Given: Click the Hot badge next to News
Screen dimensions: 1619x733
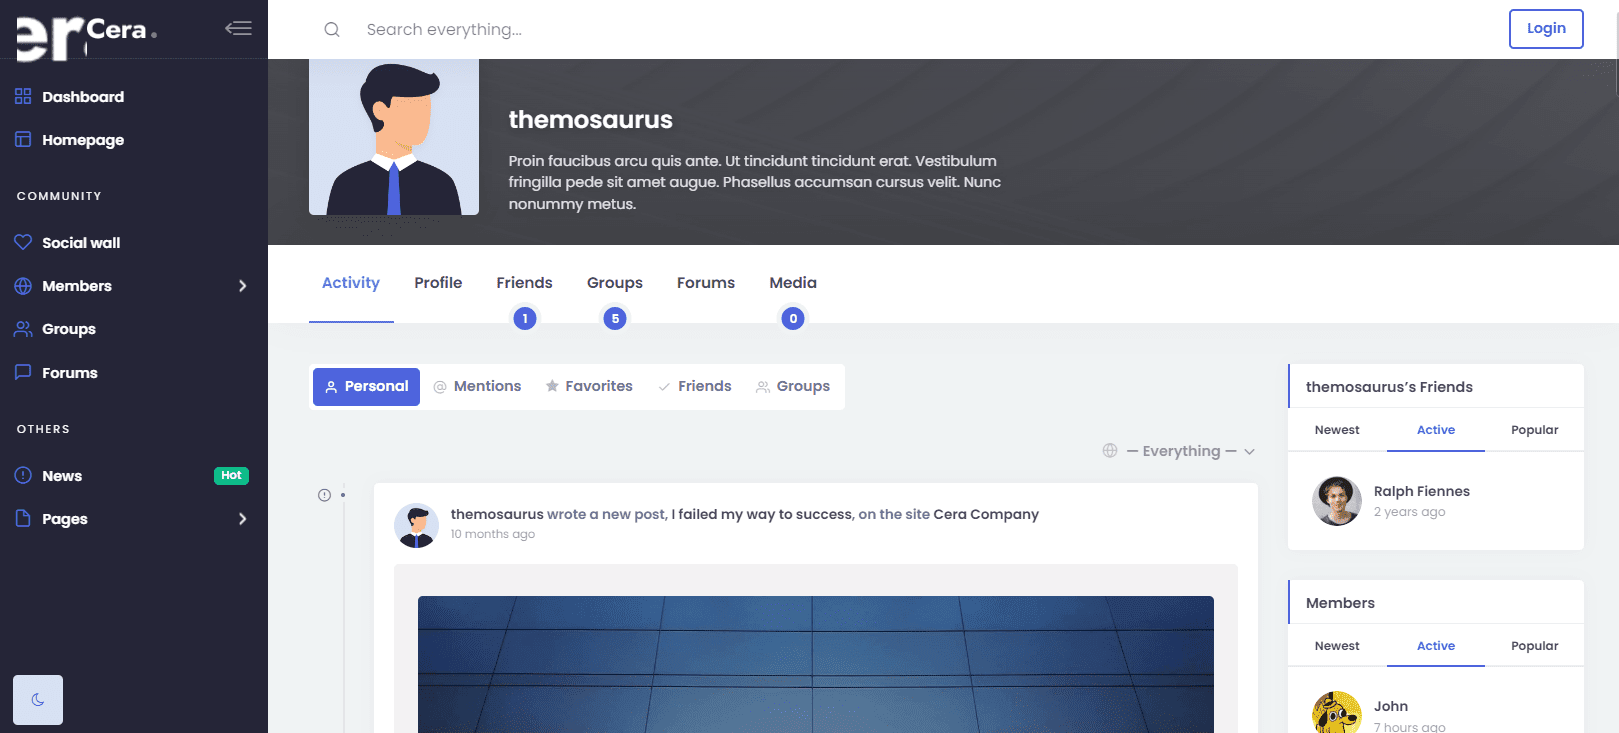Looking at the screenshot, I should pos(231,476).
